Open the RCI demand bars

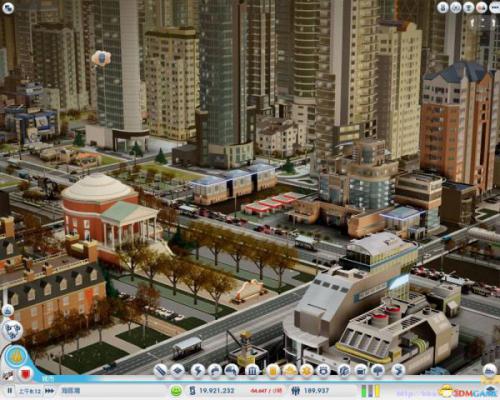click(370, 391)
